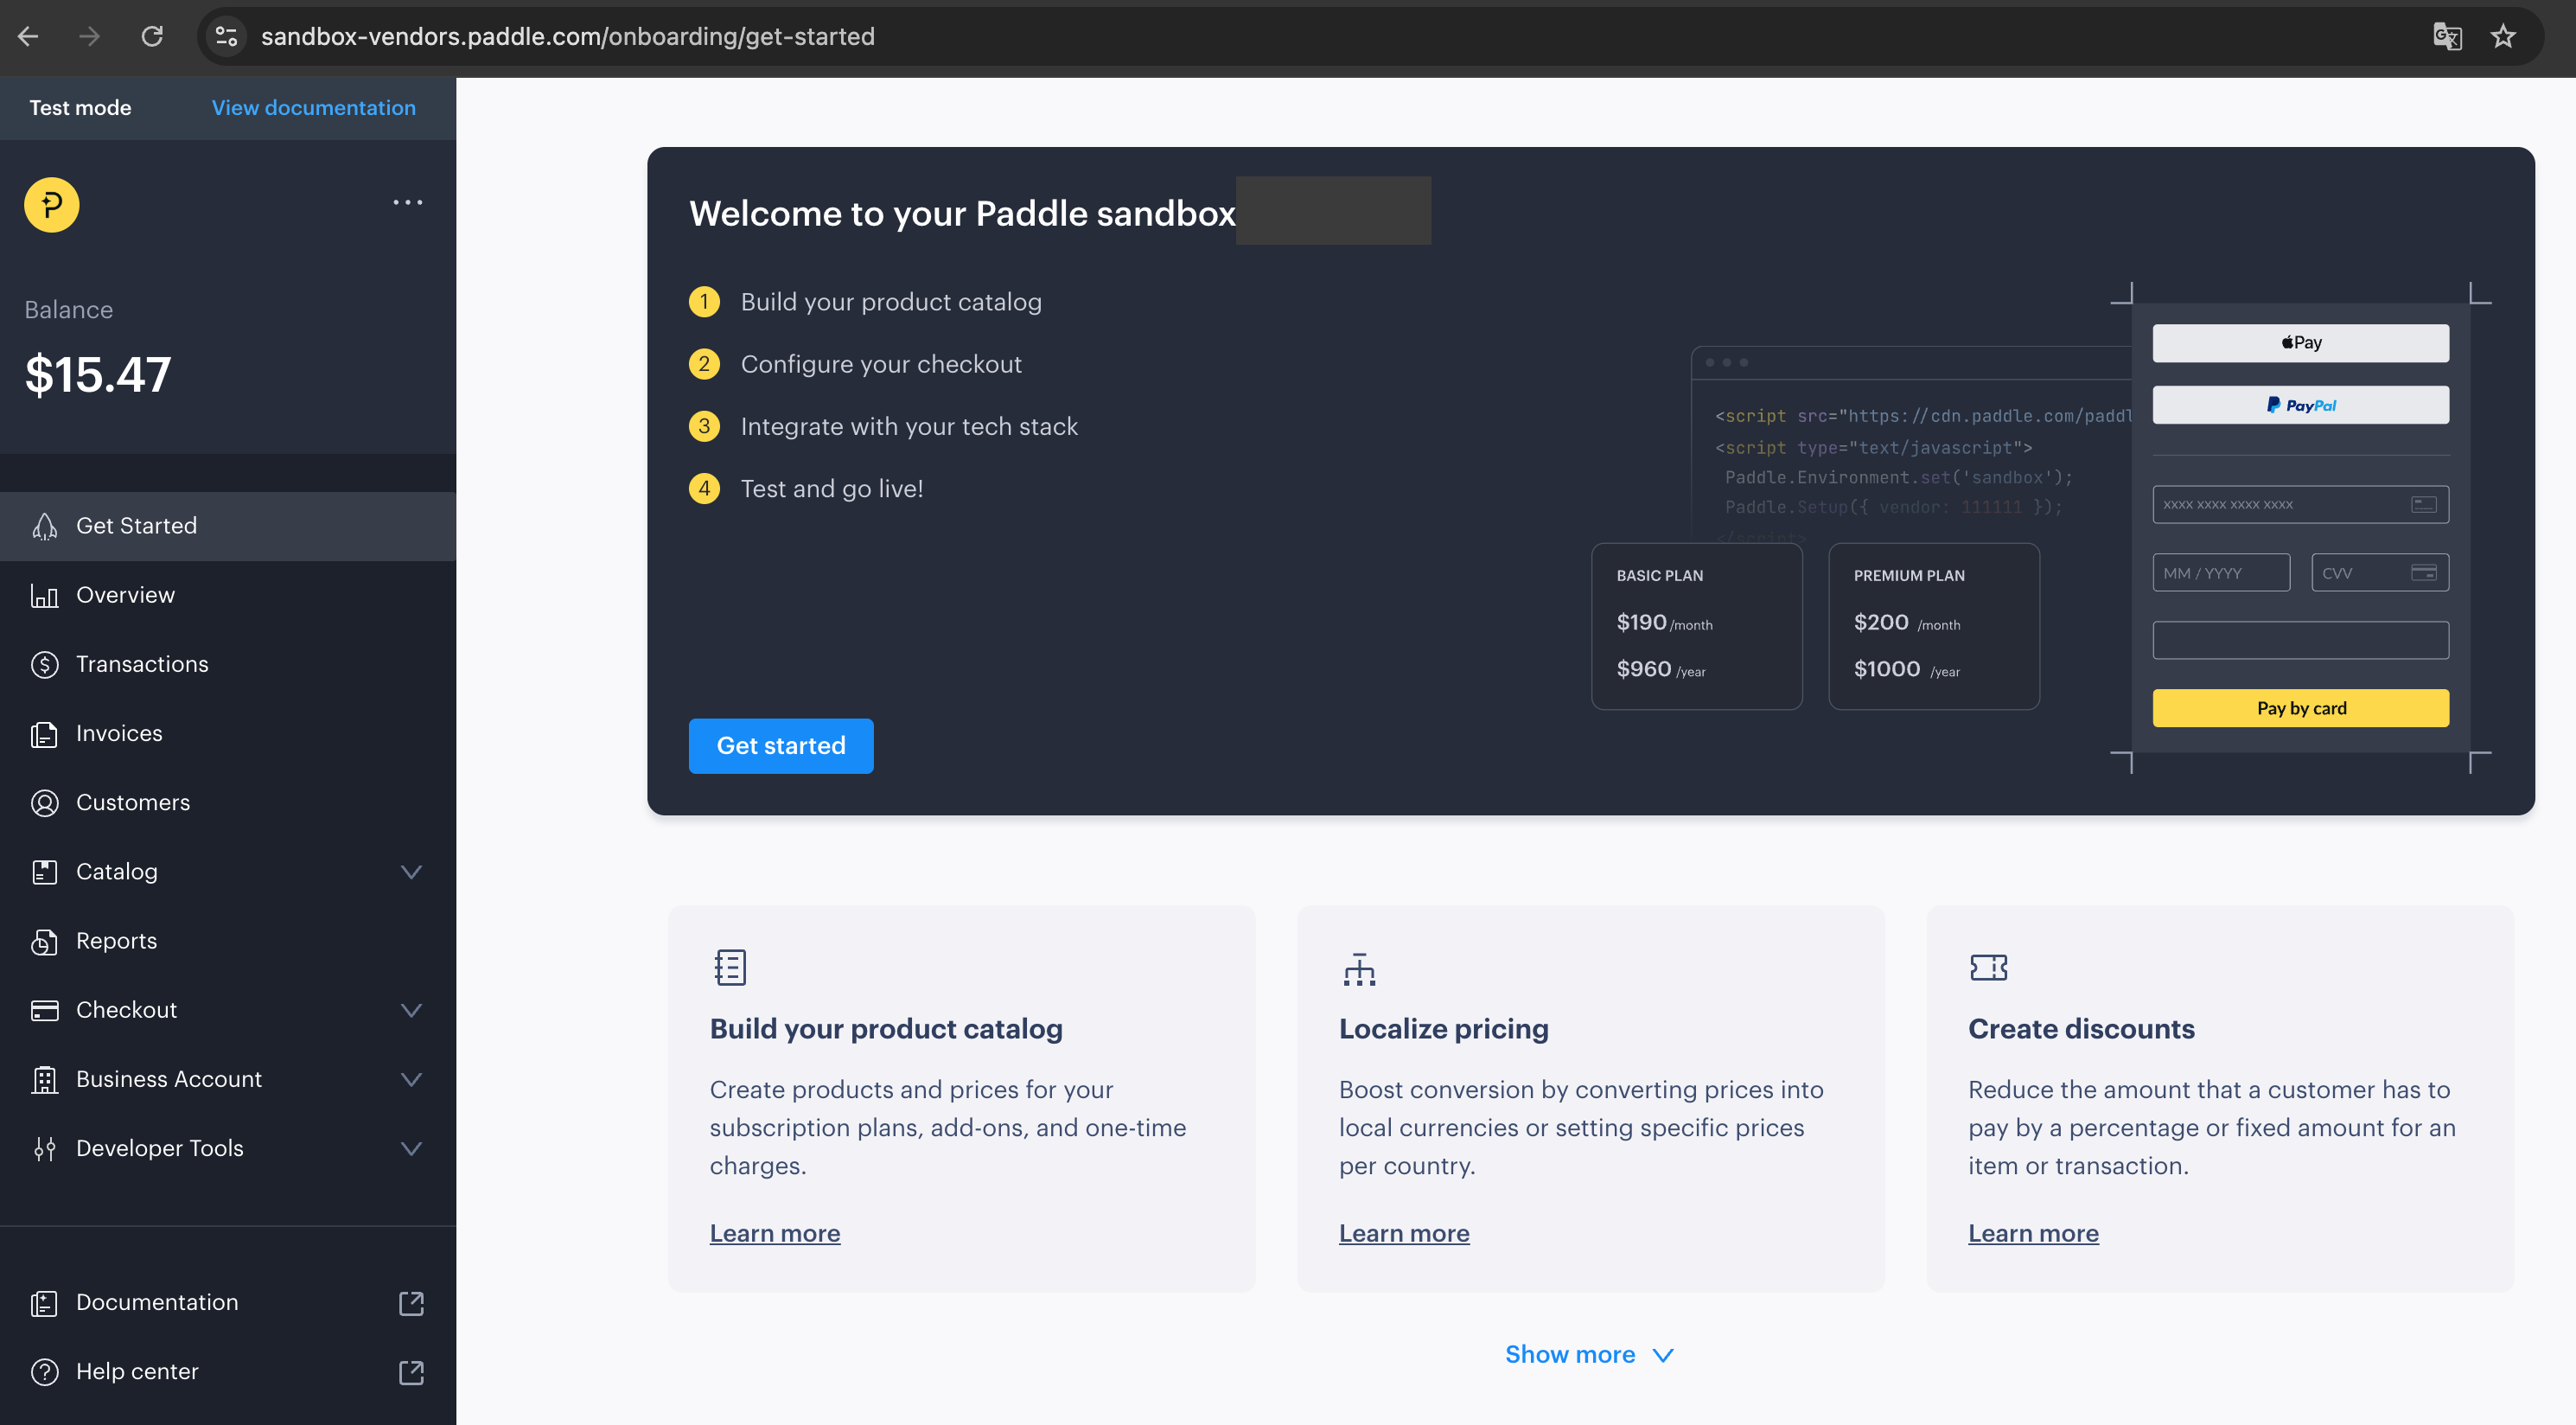Open the View documentation link
The height and width of the screenshot is (1425, 2576).
coord(313,108)
